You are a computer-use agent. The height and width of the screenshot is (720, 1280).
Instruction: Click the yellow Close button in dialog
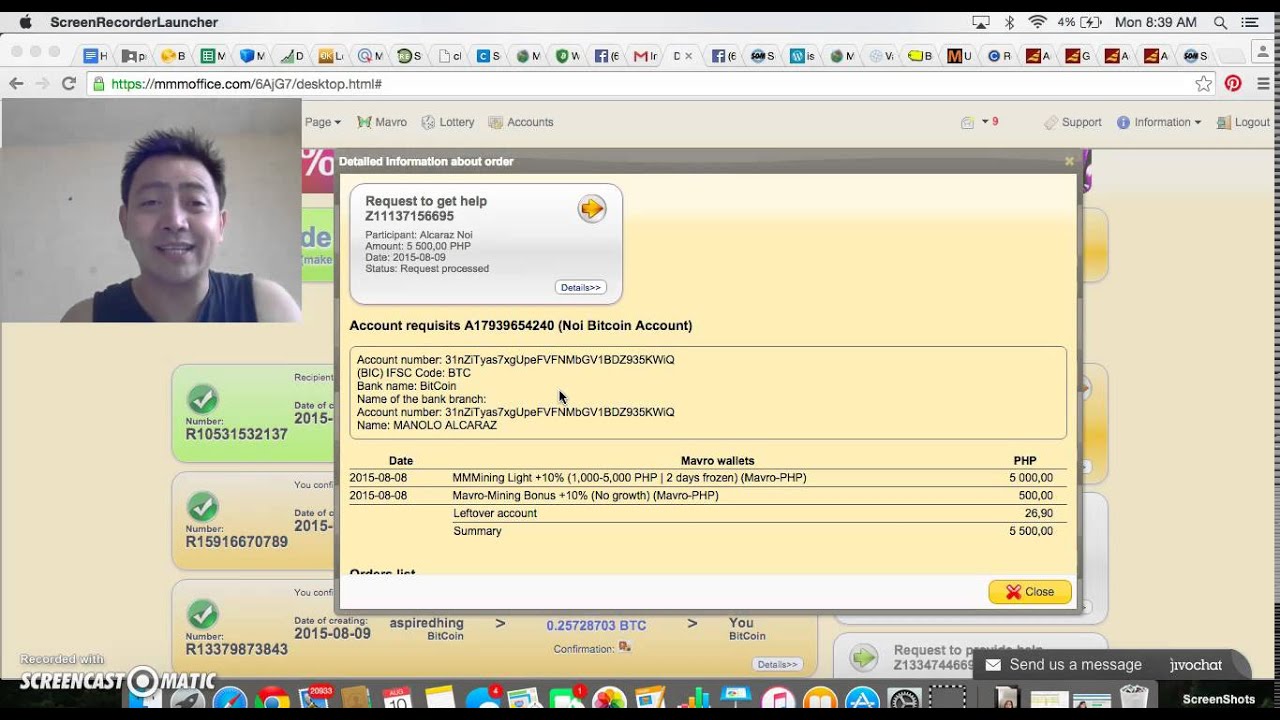pyautogui.click(x=1030, y=592)
